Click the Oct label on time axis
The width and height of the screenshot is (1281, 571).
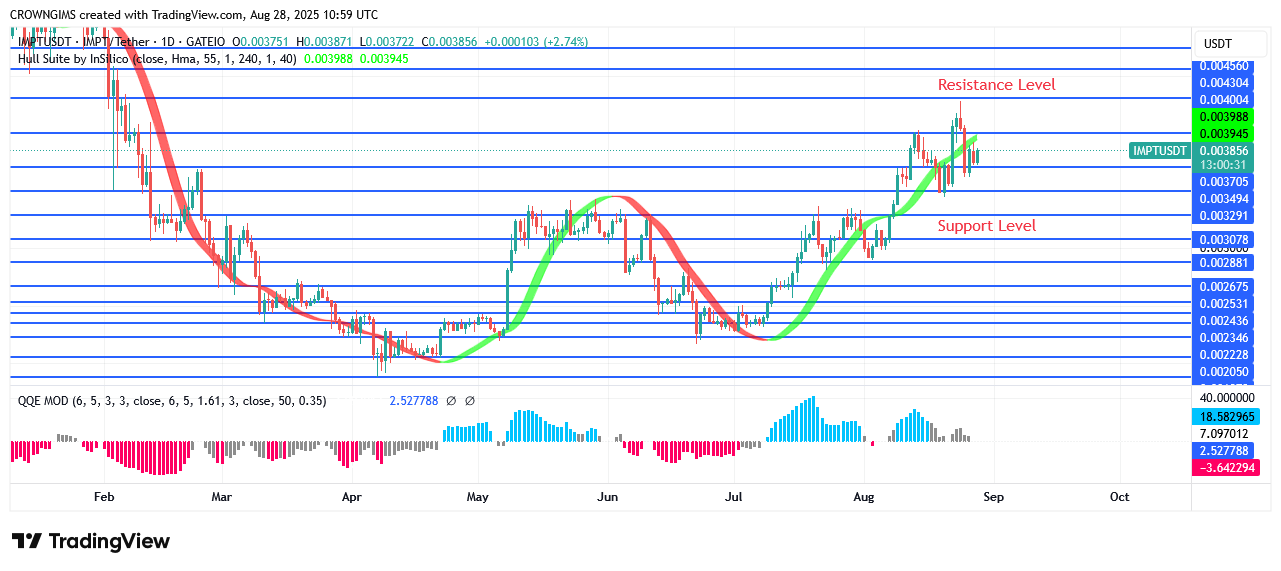point(1119,496)
